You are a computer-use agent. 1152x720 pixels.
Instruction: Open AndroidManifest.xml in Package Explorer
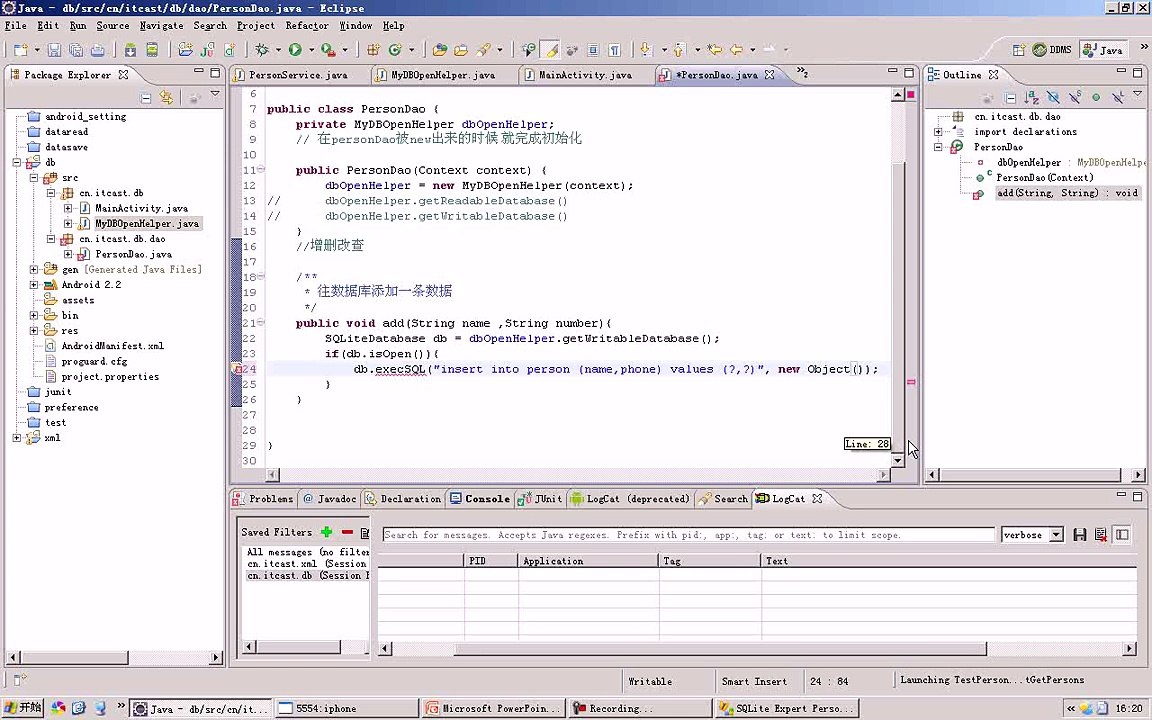click(112, 346)
